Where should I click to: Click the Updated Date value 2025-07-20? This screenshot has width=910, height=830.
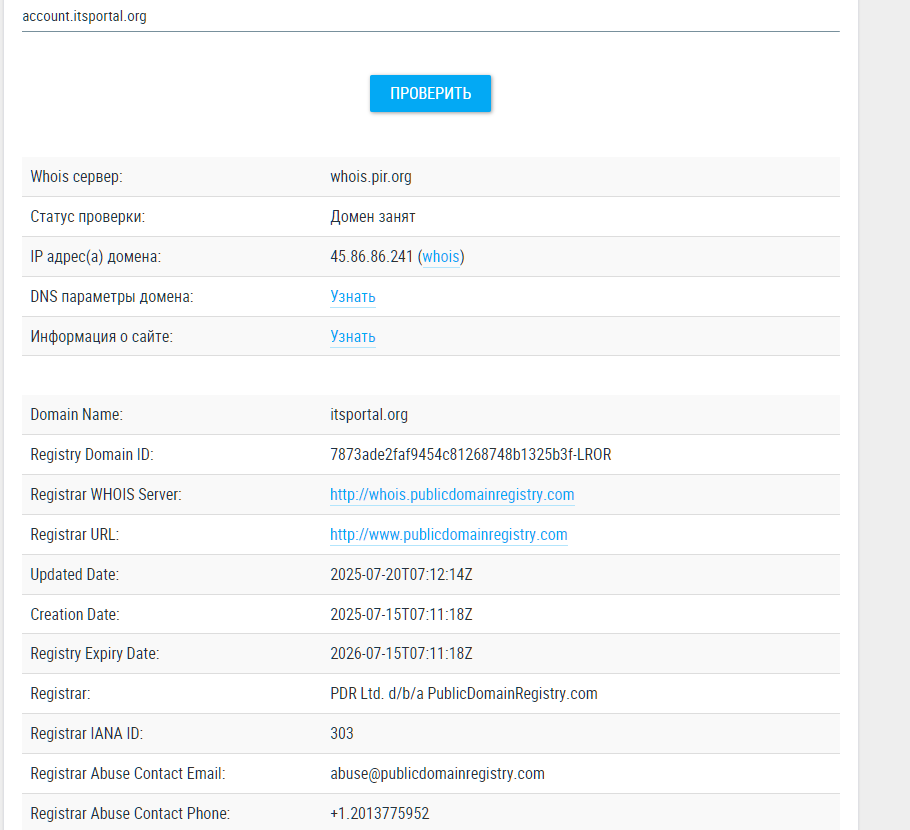401,575
